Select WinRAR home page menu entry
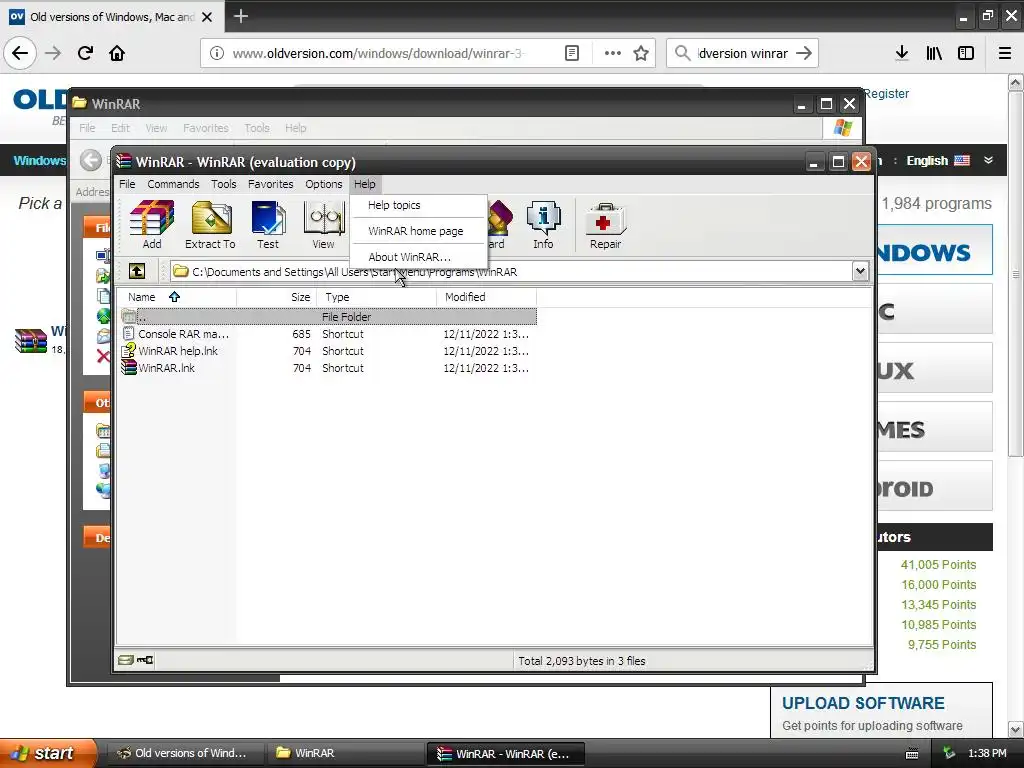The height and width of the screenshot is (768, 1024). tap(419, 231)
